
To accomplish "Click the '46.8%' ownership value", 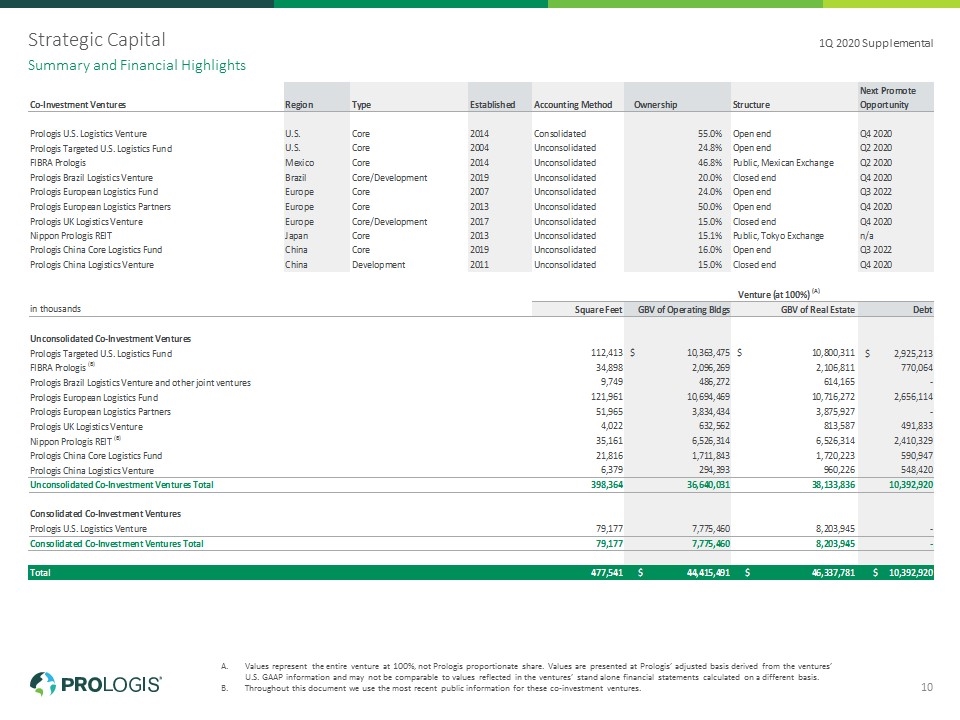I will point(710,163).
